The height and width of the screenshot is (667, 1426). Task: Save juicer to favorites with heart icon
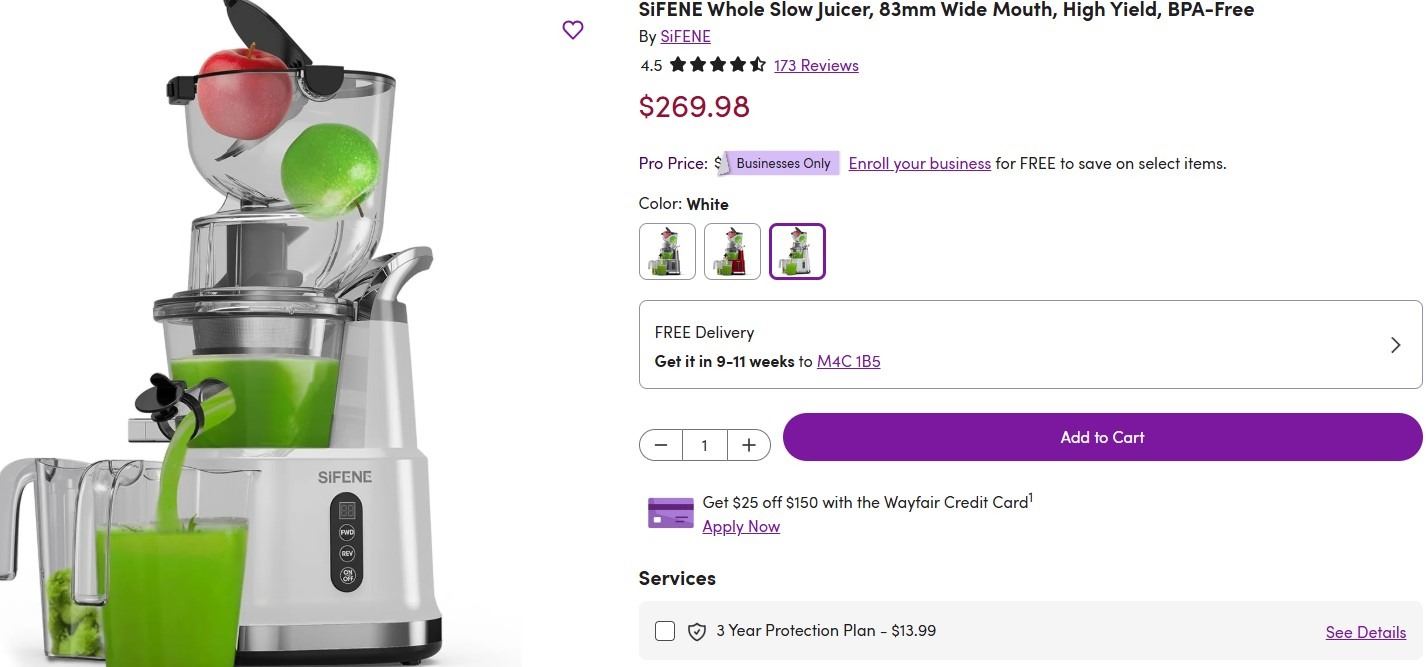pyautogui.click(x=573, y=30)
